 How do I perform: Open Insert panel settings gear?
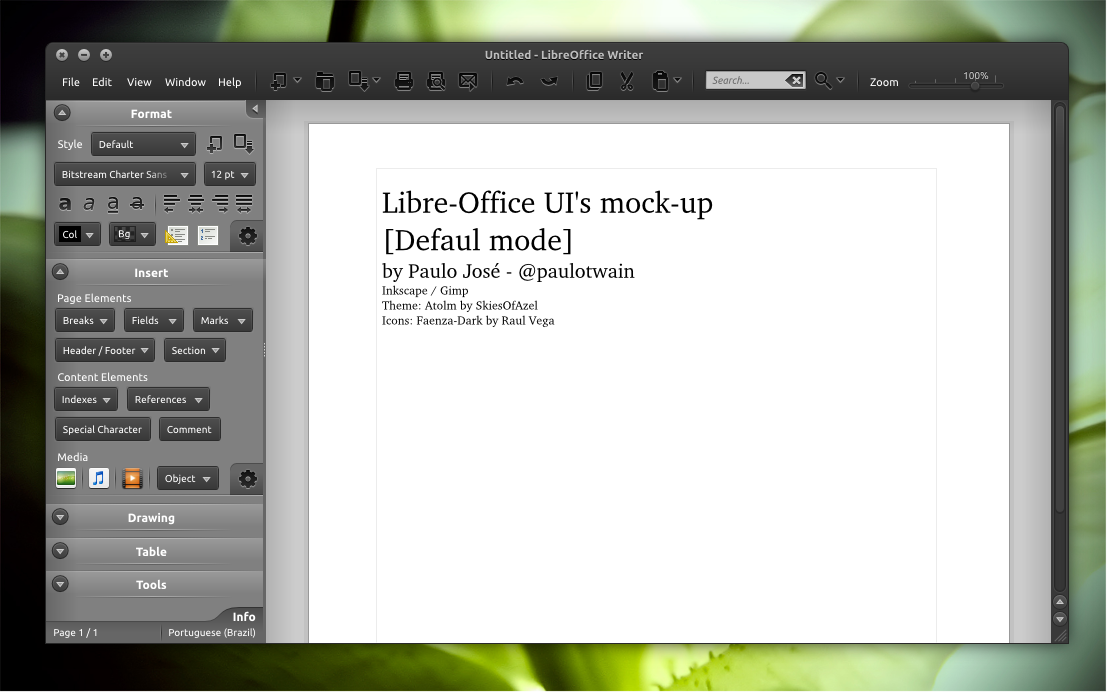[247, 479]
